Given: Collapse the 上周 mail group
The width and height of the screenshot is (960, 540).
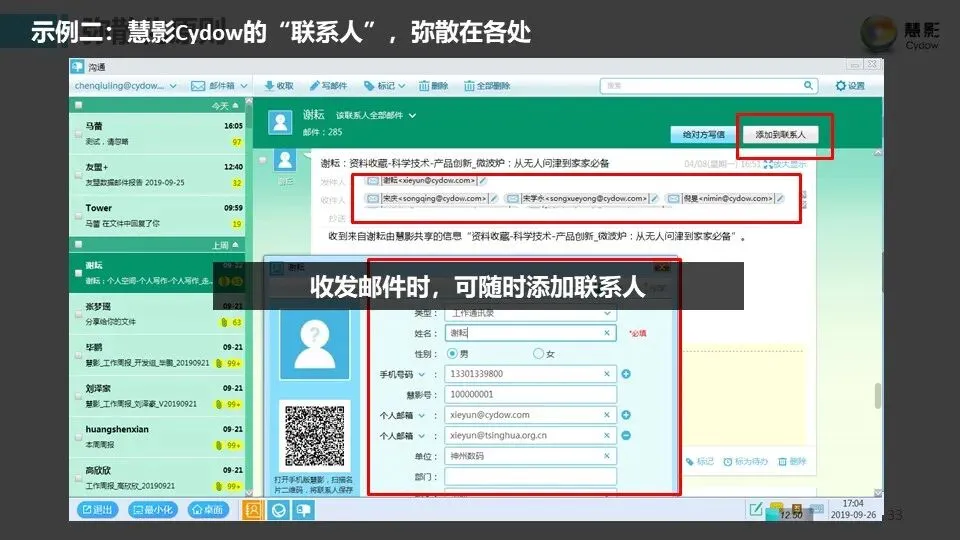Looking at the screenshot, I should tap(236, 245).
